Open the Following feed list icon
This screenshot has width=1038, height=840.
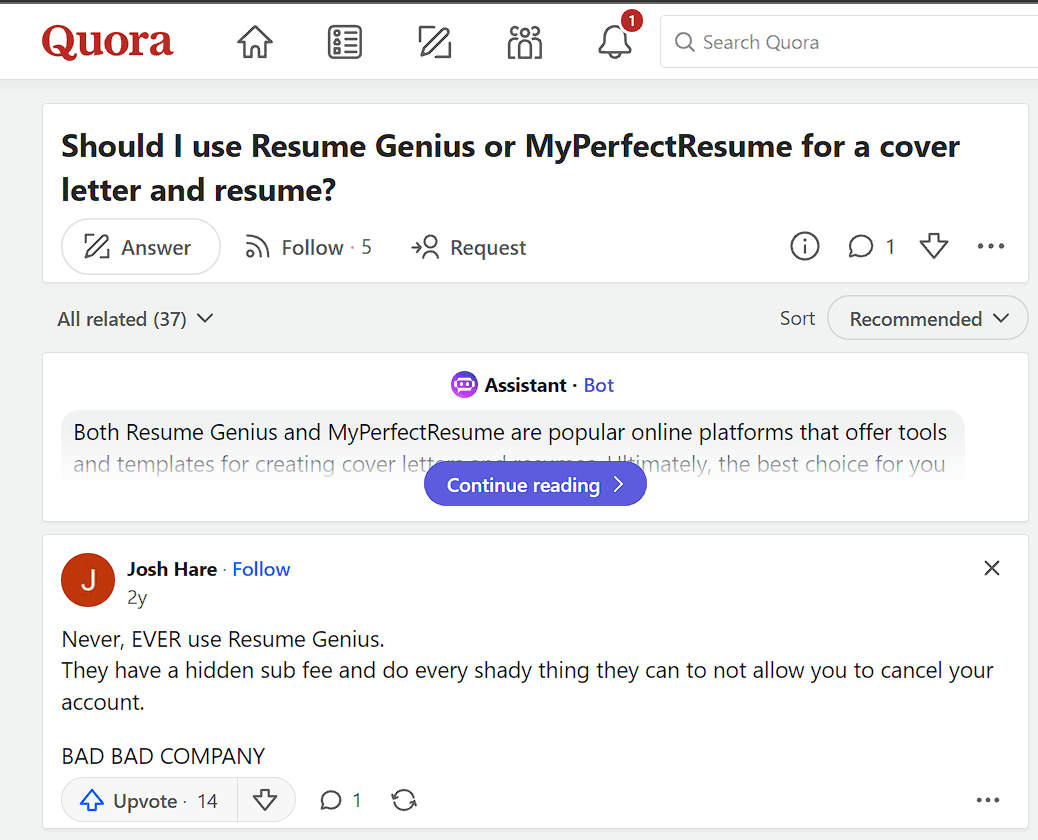point(345,42)
